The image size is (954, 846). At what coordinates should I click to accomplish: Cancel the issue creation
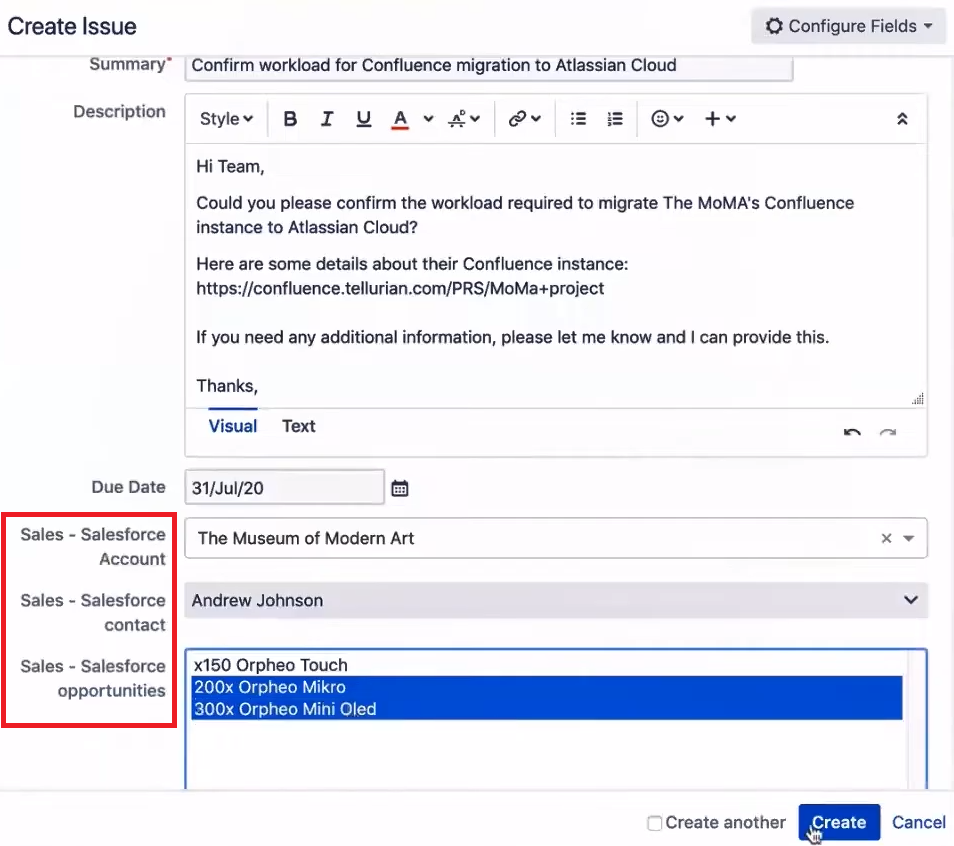(918, 822)
